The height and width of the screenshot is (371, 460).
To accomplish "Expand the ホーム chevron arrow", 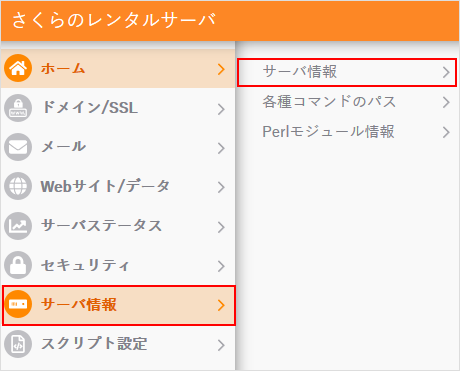I will [x=221, y=69].
